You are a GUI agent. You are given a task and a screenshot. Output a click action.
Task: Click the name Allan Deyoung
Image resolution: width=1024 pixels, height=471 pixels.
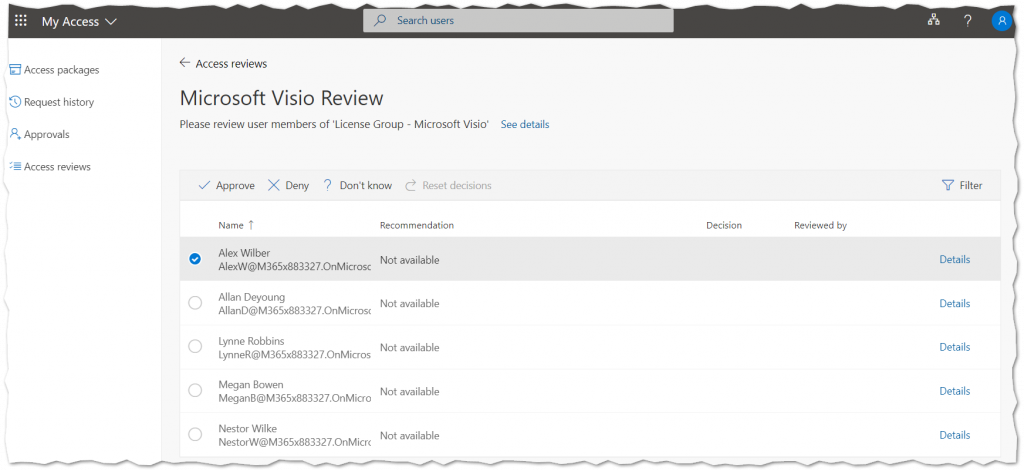251,297
